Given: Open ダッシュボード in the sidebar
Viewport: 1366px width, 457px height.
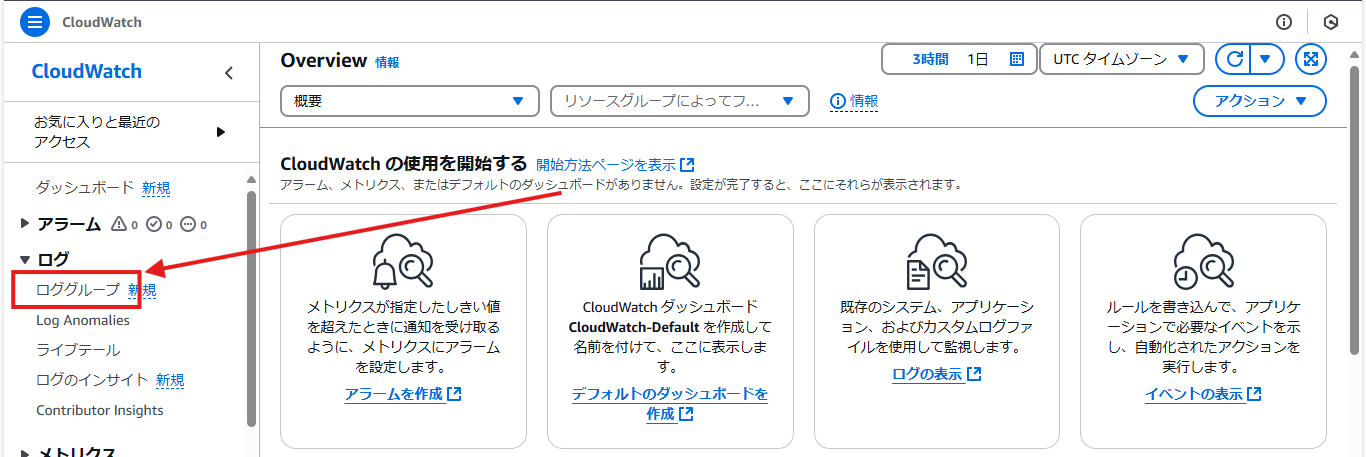Looking at the screenshot, I should 84,187.
